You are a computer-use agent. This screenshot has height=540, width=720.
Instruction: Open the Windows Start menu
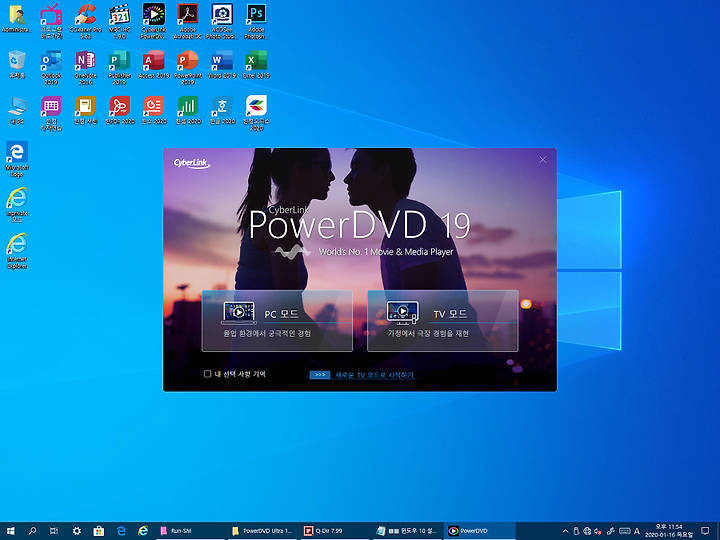(10, 531)
